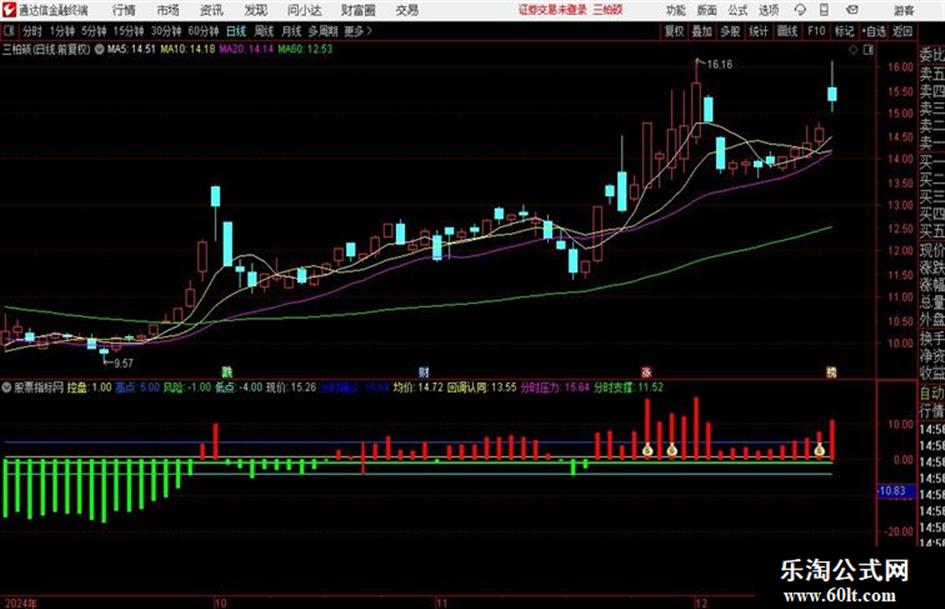Screen dimensions: 945x609
Task: Click the 标记 mark toolbar button
Action: [844, 31]
